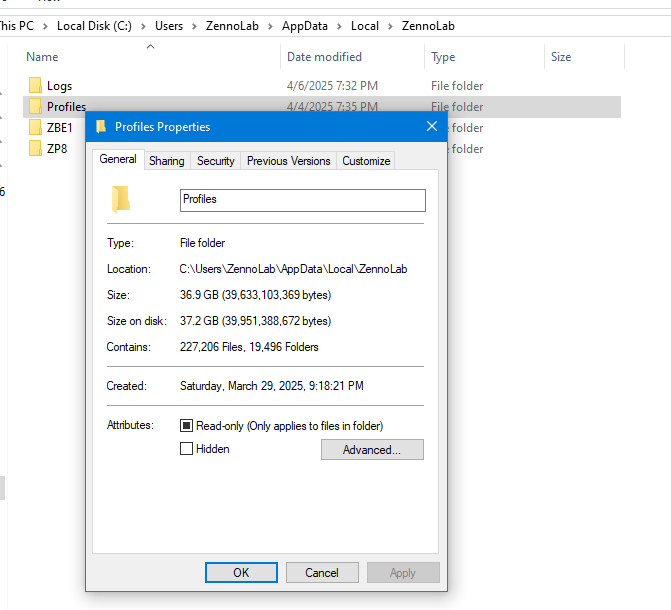Click the Location path C:\Users\ZennoLab\AppData\Local\ZennoLab
671x610 pixels.
click(294, 269)
